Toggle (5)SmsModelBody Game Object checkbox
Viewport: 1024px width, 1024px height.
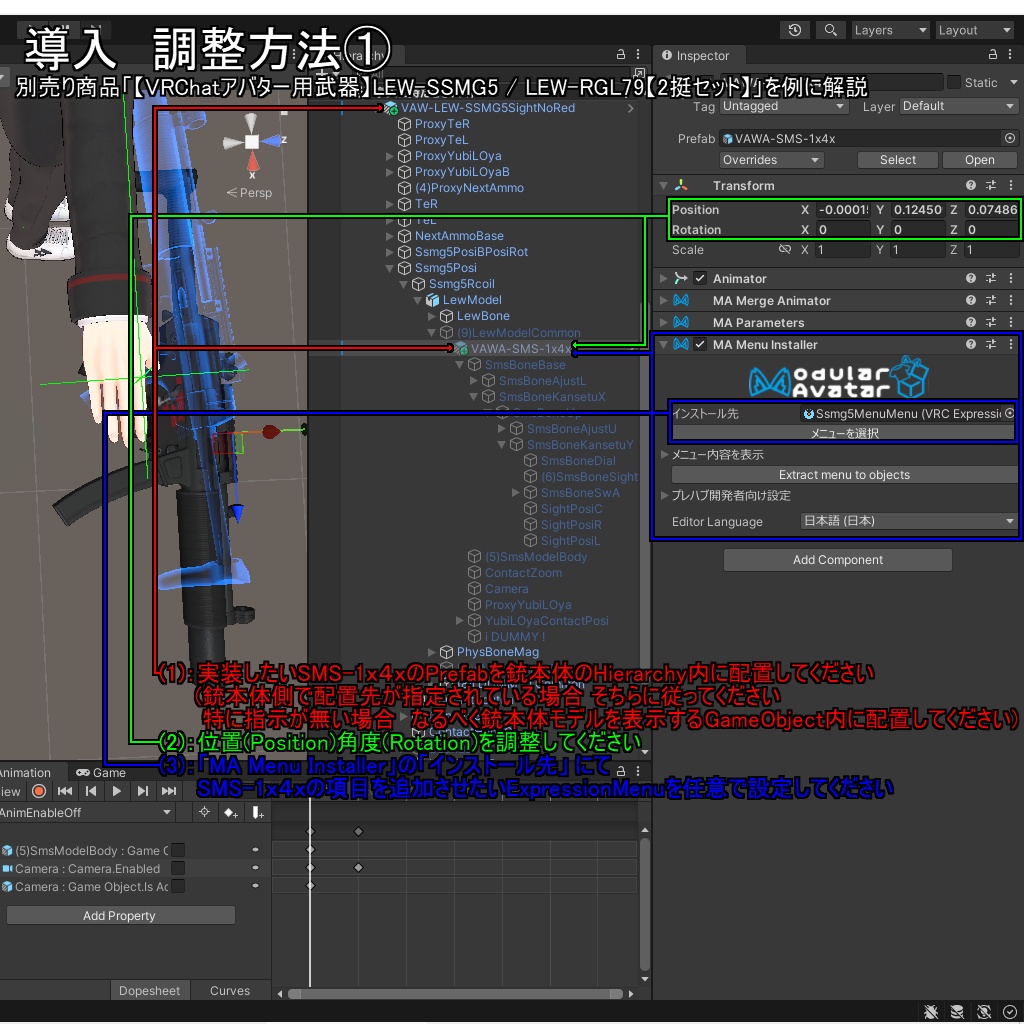pyautogui.click(x=178, y=850)
